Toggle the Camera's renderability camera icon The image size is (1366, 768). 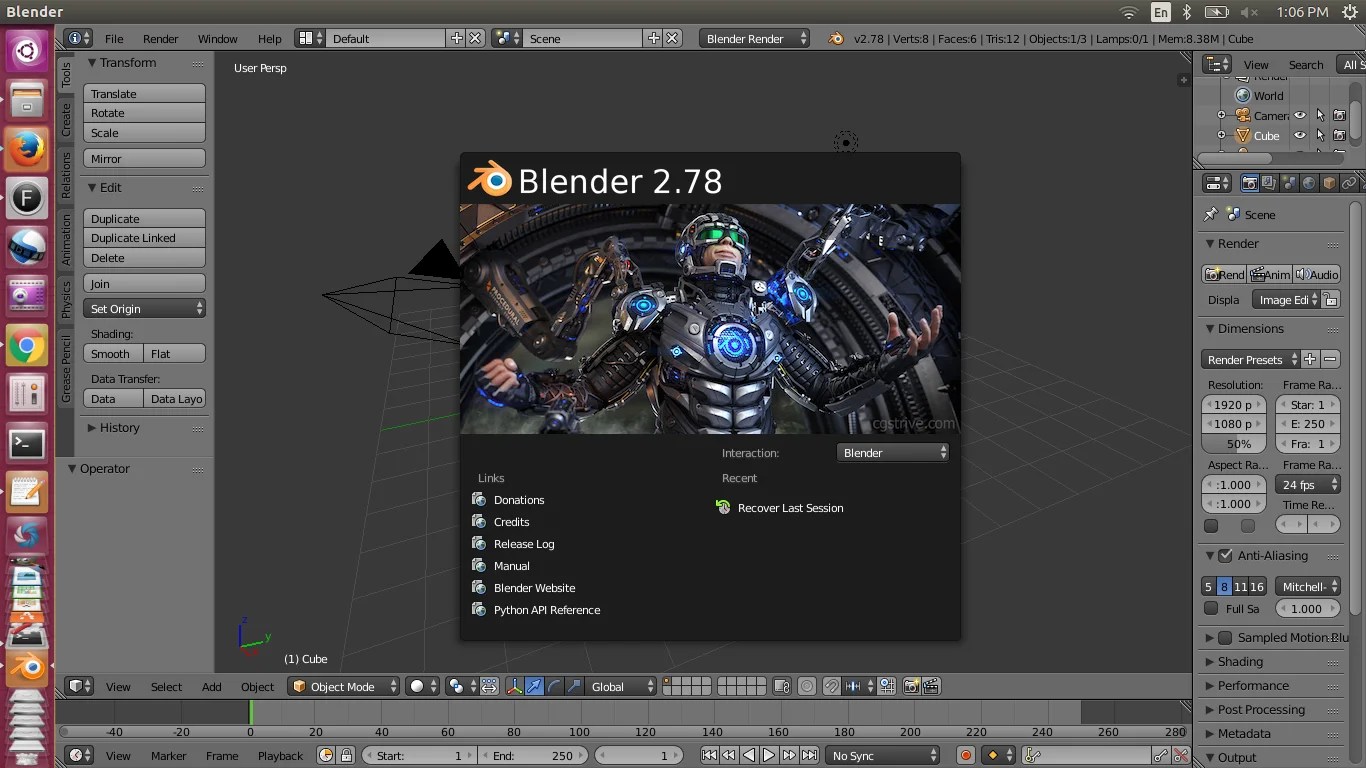tap(1339, 116)
